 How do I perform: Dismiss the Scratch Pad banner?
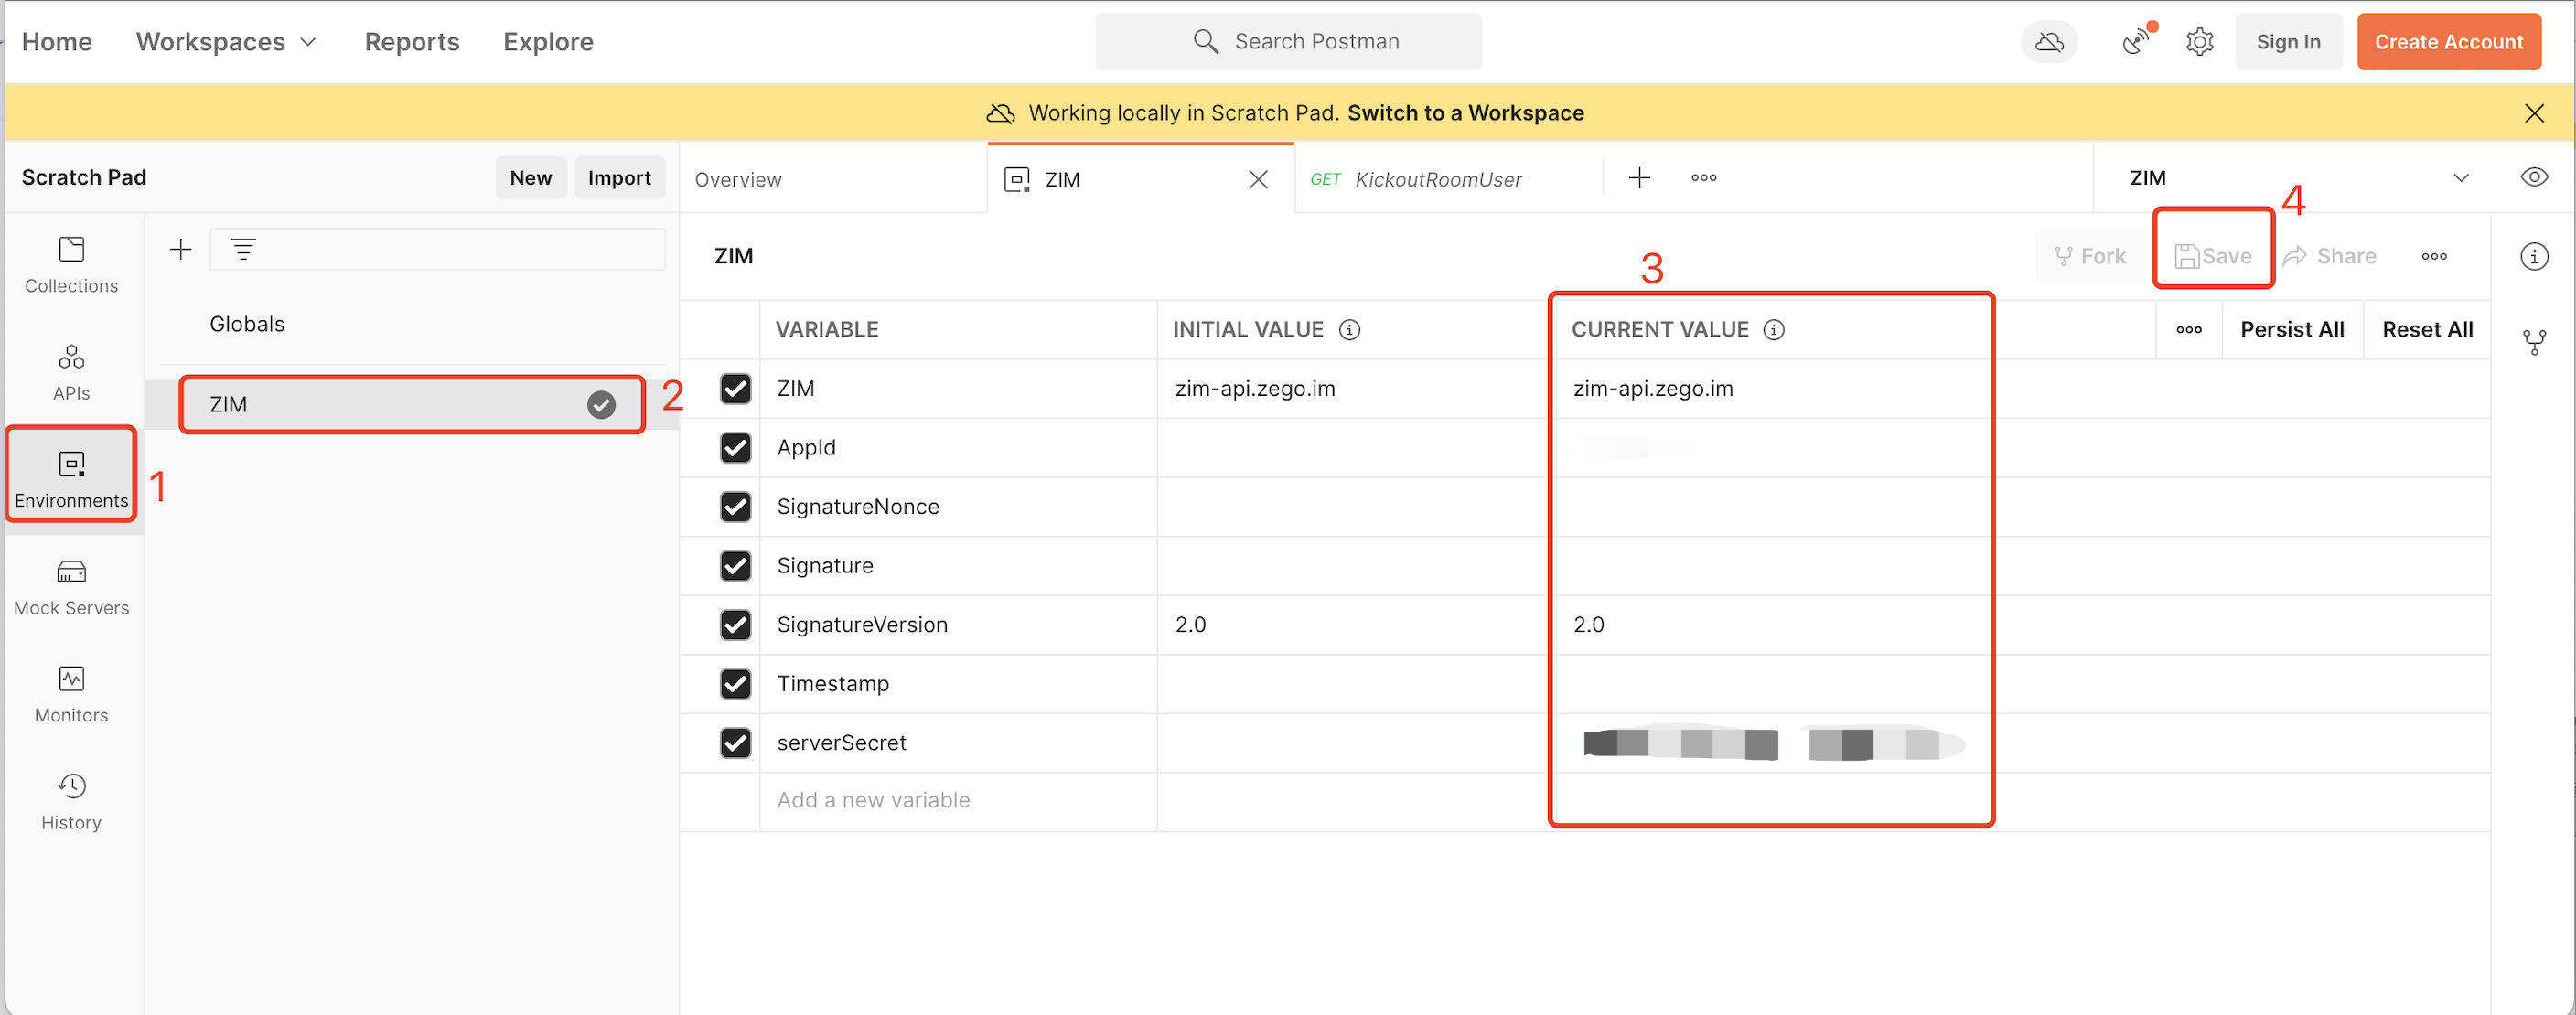(x=2533, y=113)
